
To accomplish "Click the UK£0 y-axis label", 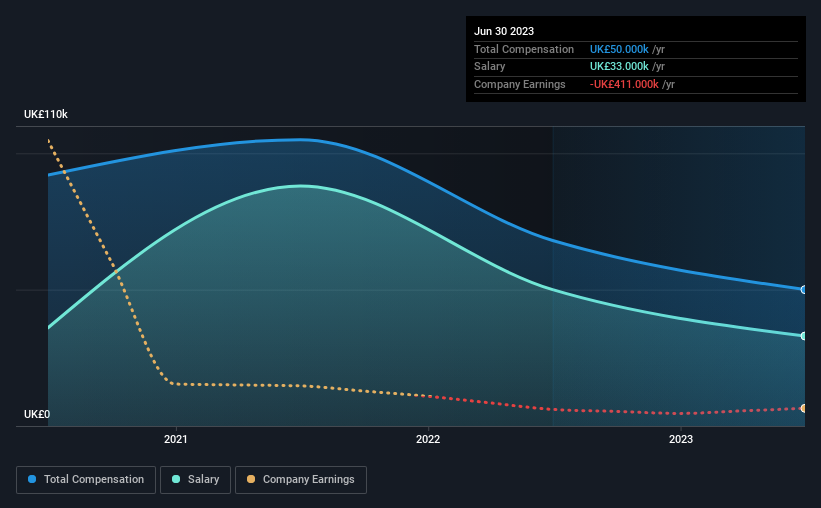I will pos(37,414).
